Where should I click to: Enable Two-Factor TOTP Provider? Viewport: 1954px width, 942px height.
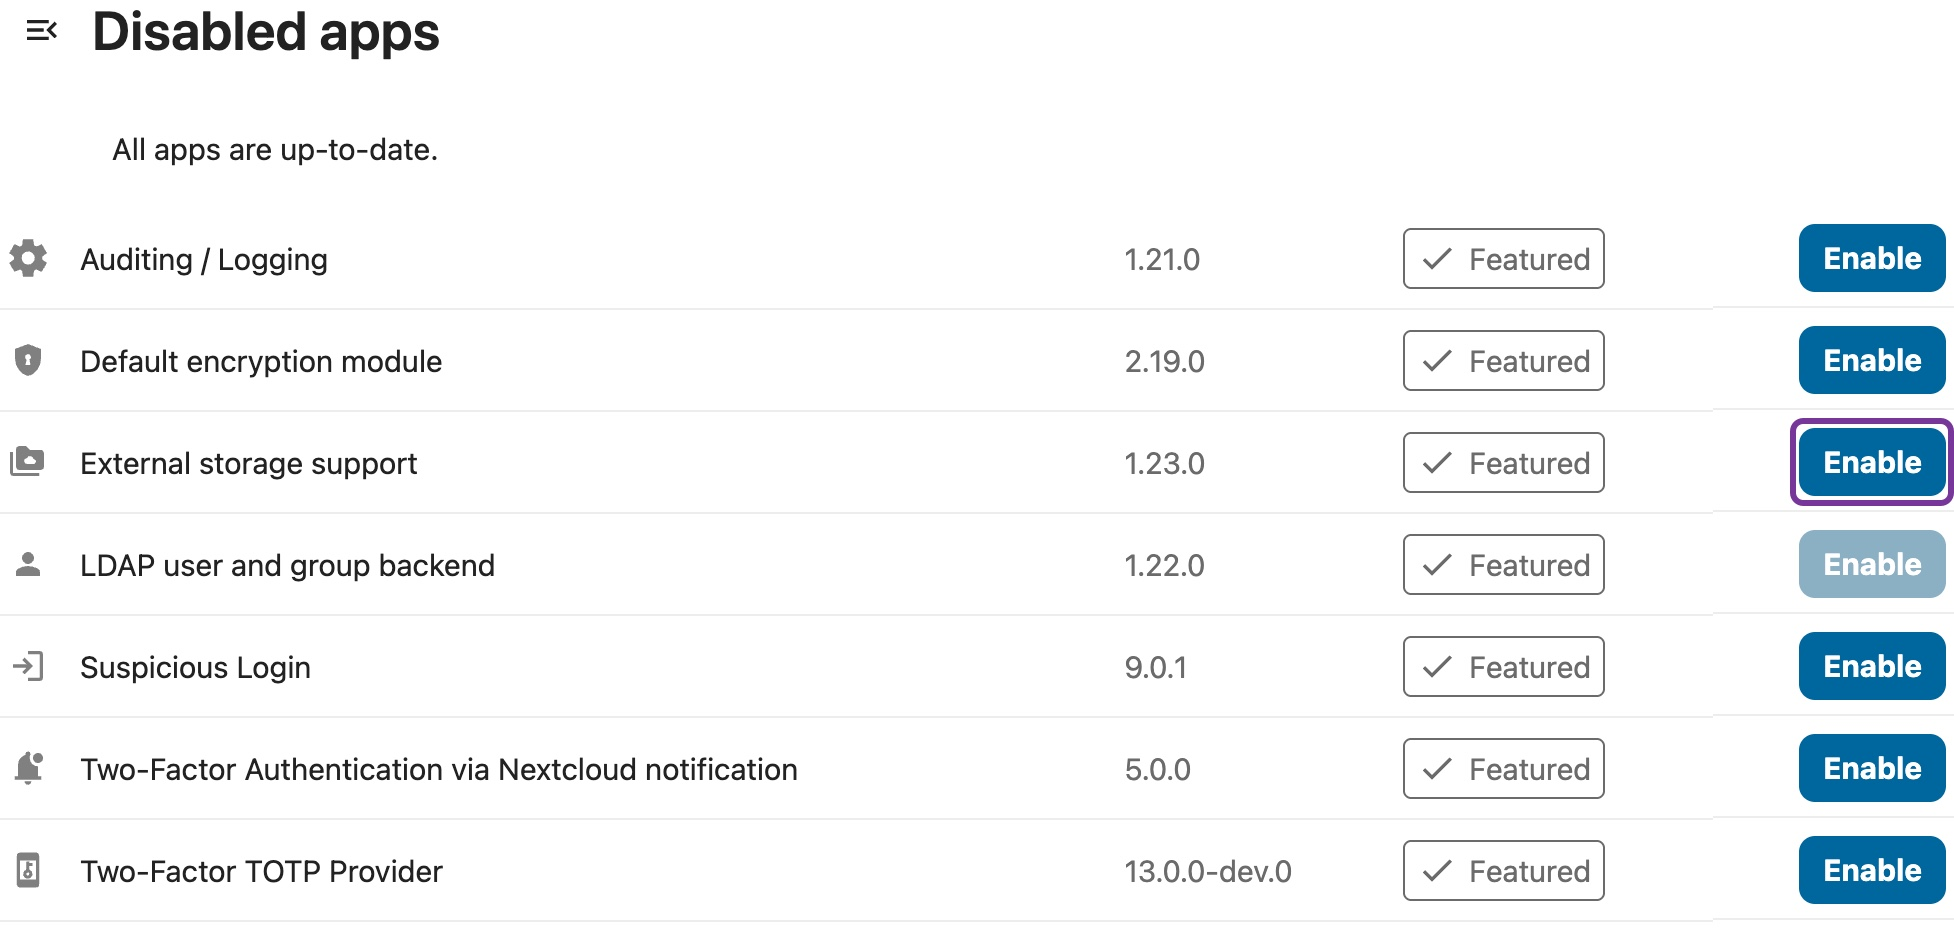(x=1871, y=870)
